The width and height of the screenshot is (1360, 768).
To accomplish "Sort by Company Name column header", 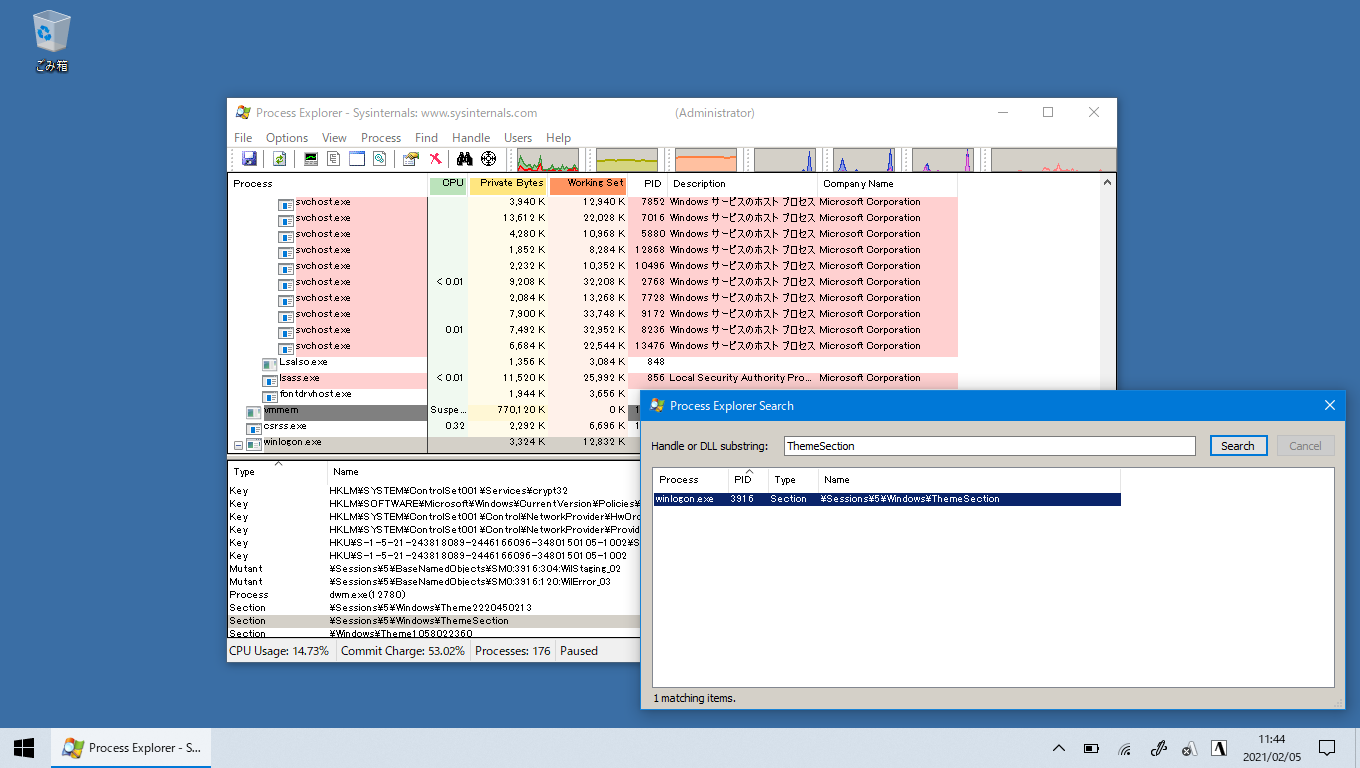I will (888, 184).
